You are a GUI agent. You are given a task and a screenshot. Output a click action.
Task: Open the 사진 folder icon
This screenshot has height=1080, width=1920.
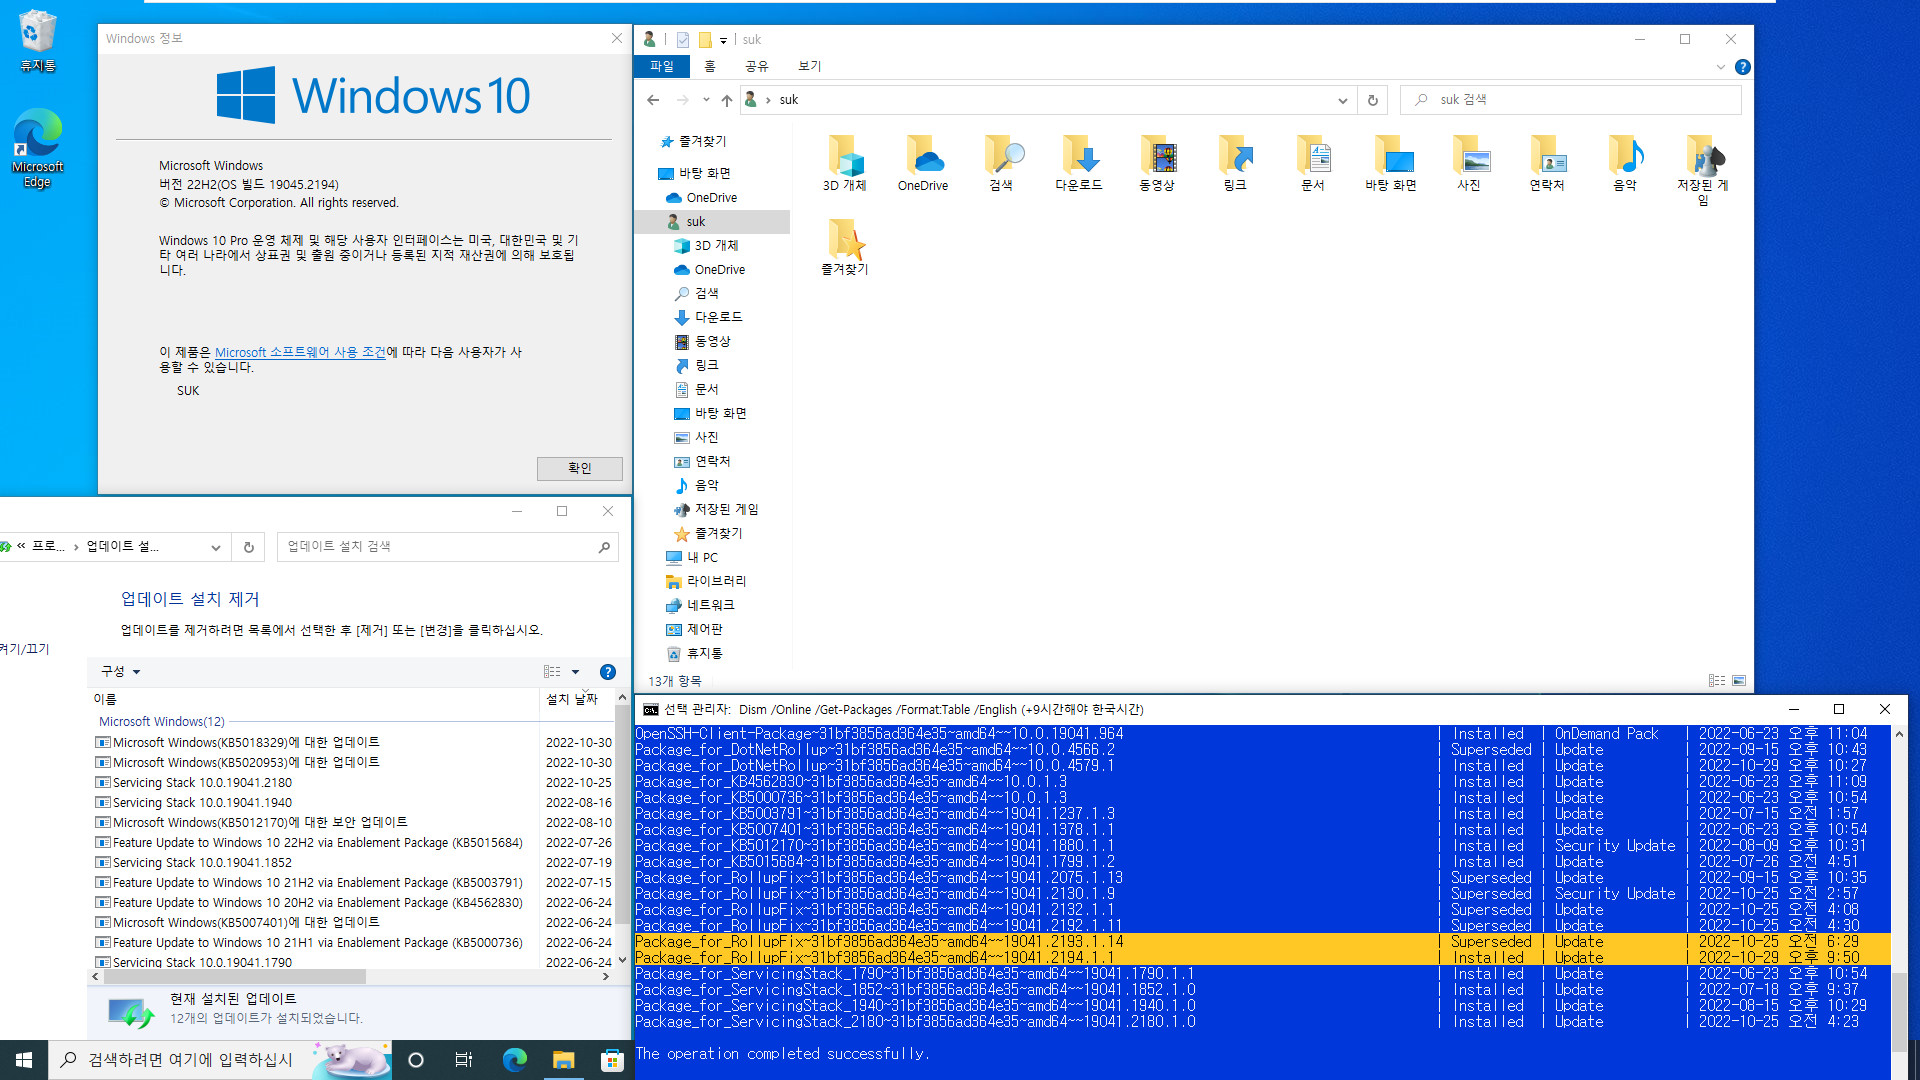pos(1468,163)
